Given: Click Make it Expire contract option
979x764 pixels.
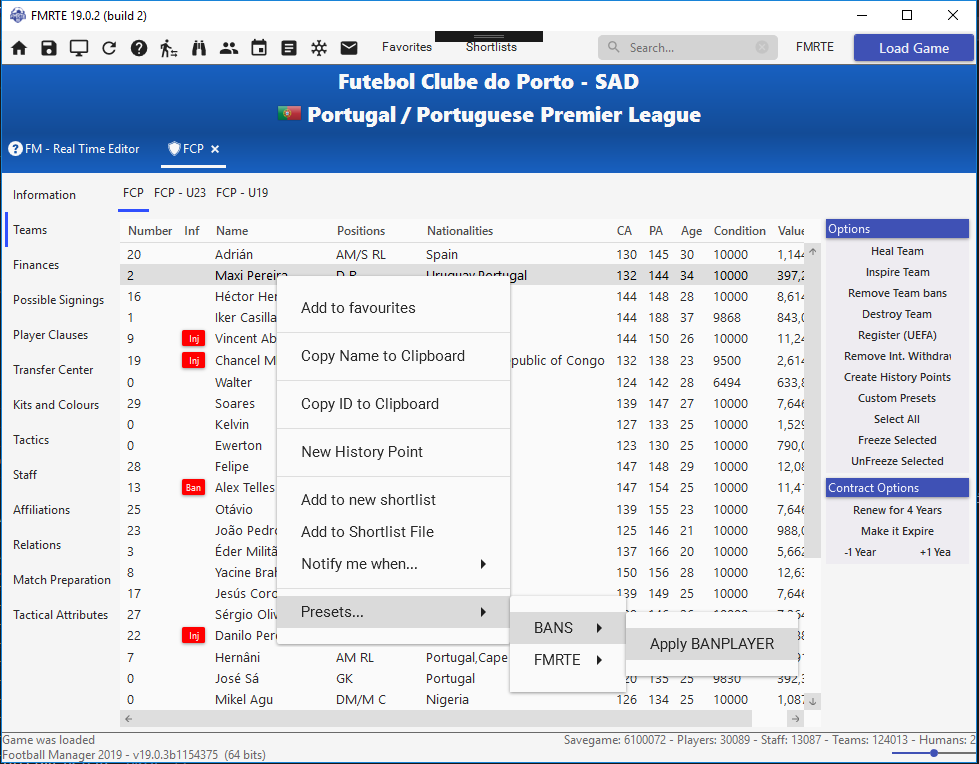Looking at the screenshot, I should [897, 531].
